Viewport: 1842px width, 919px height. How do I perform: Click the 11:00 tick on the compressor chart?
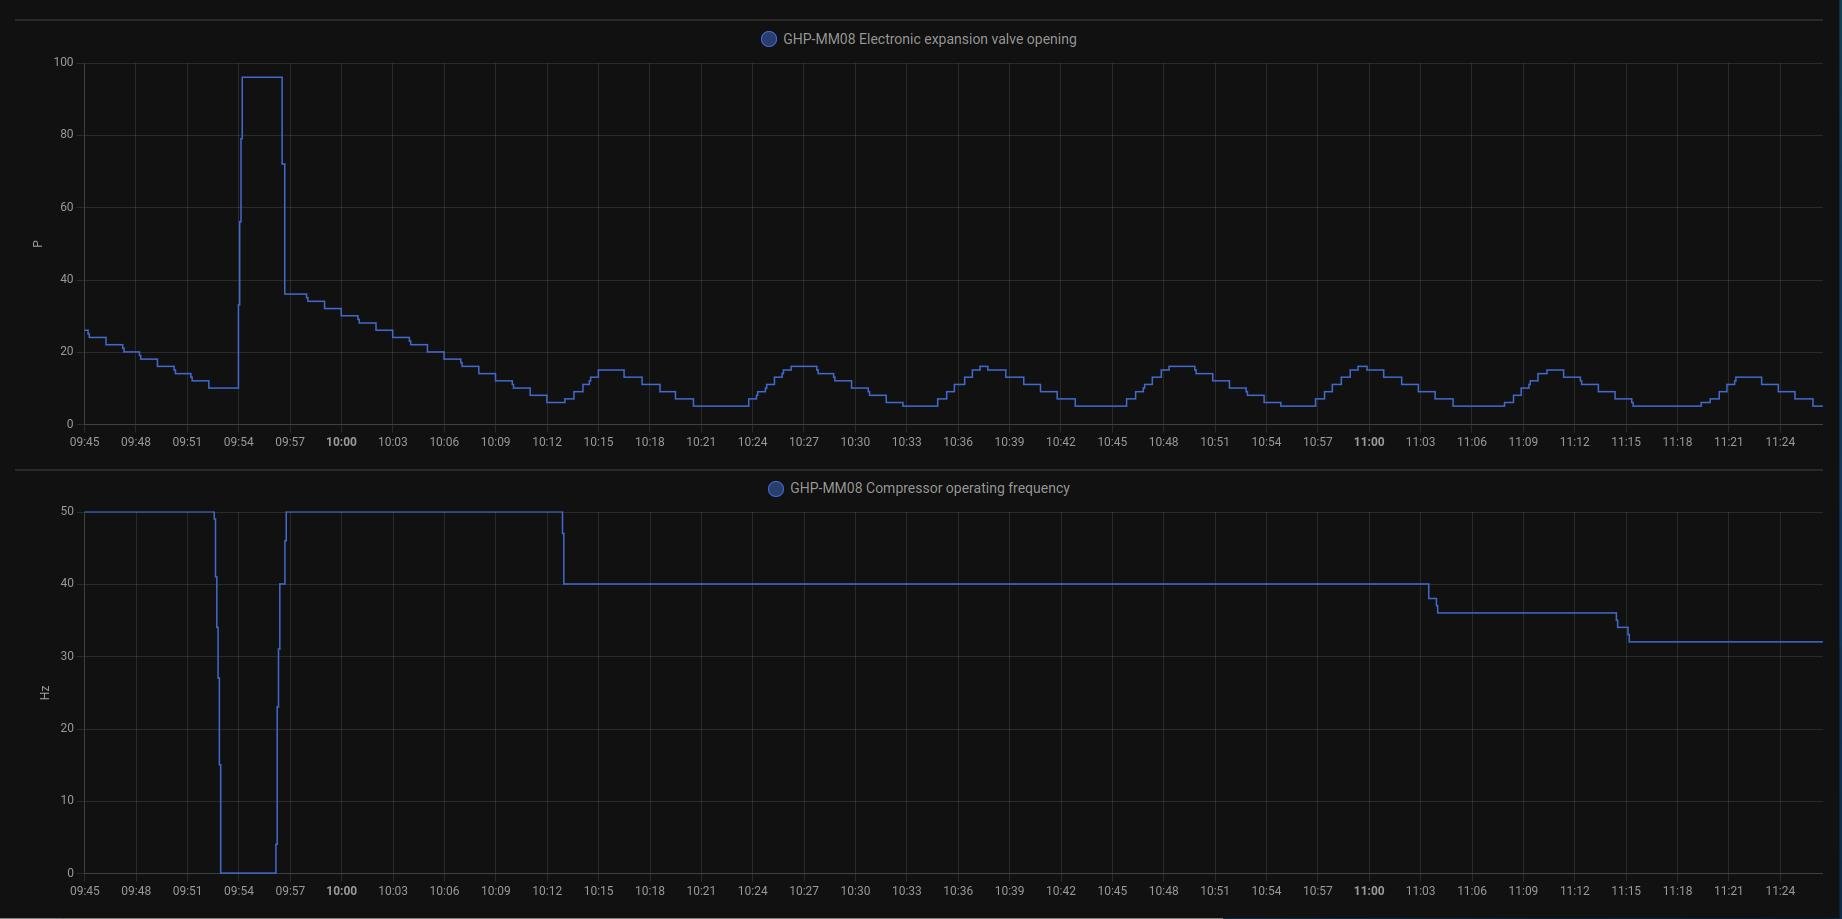1369,890
